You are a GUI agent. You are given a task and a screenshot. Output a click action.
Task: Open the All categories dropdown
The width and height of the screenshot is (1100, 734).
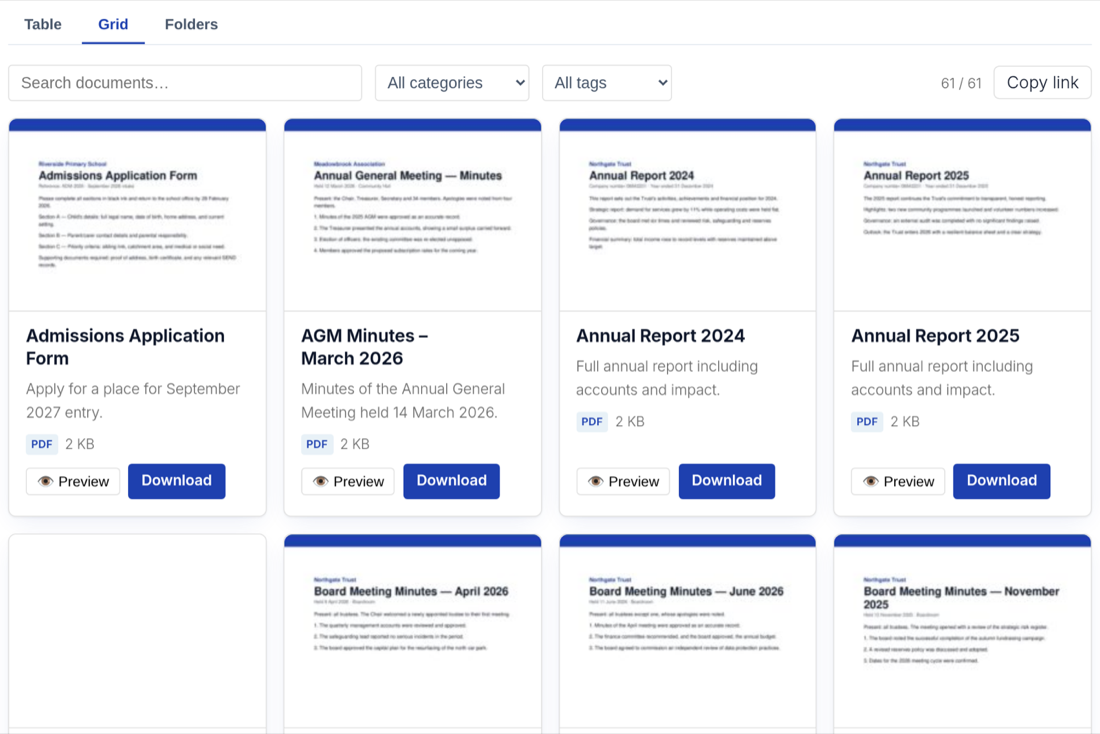[x=452, y=83]
